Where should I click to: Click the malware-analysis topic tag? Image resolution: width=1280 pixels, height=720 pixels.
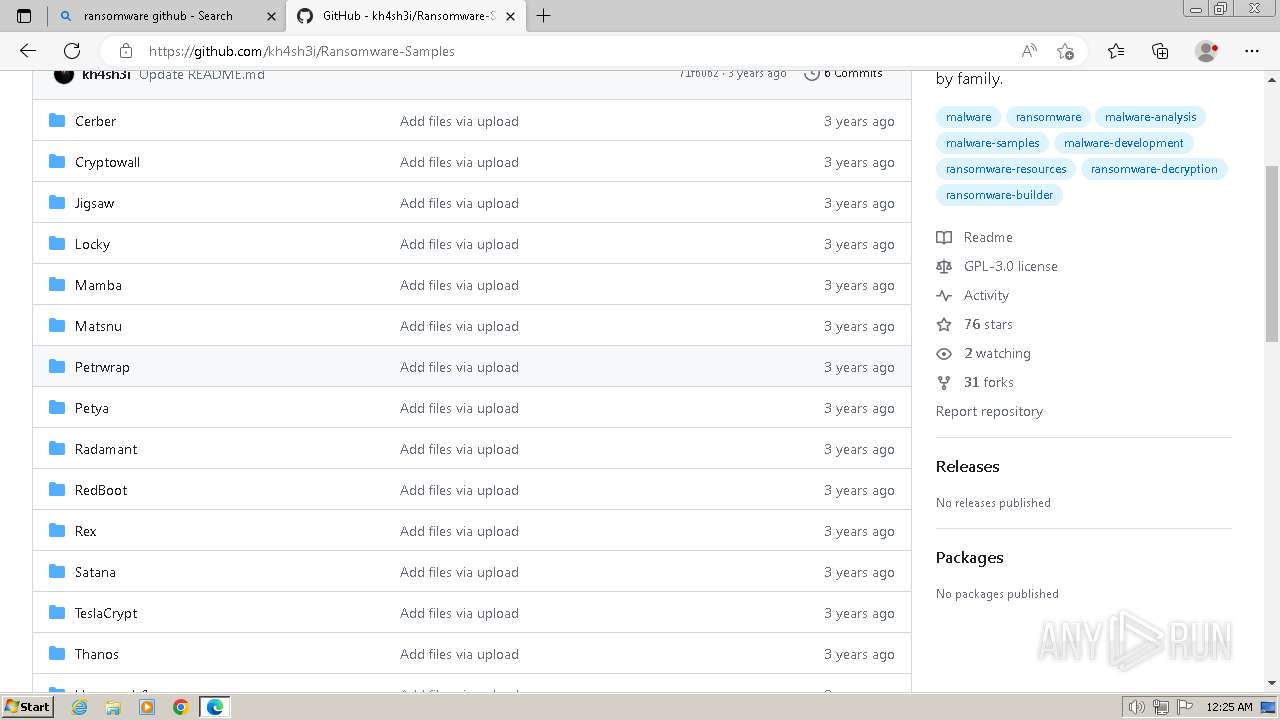pos(1150,117)
